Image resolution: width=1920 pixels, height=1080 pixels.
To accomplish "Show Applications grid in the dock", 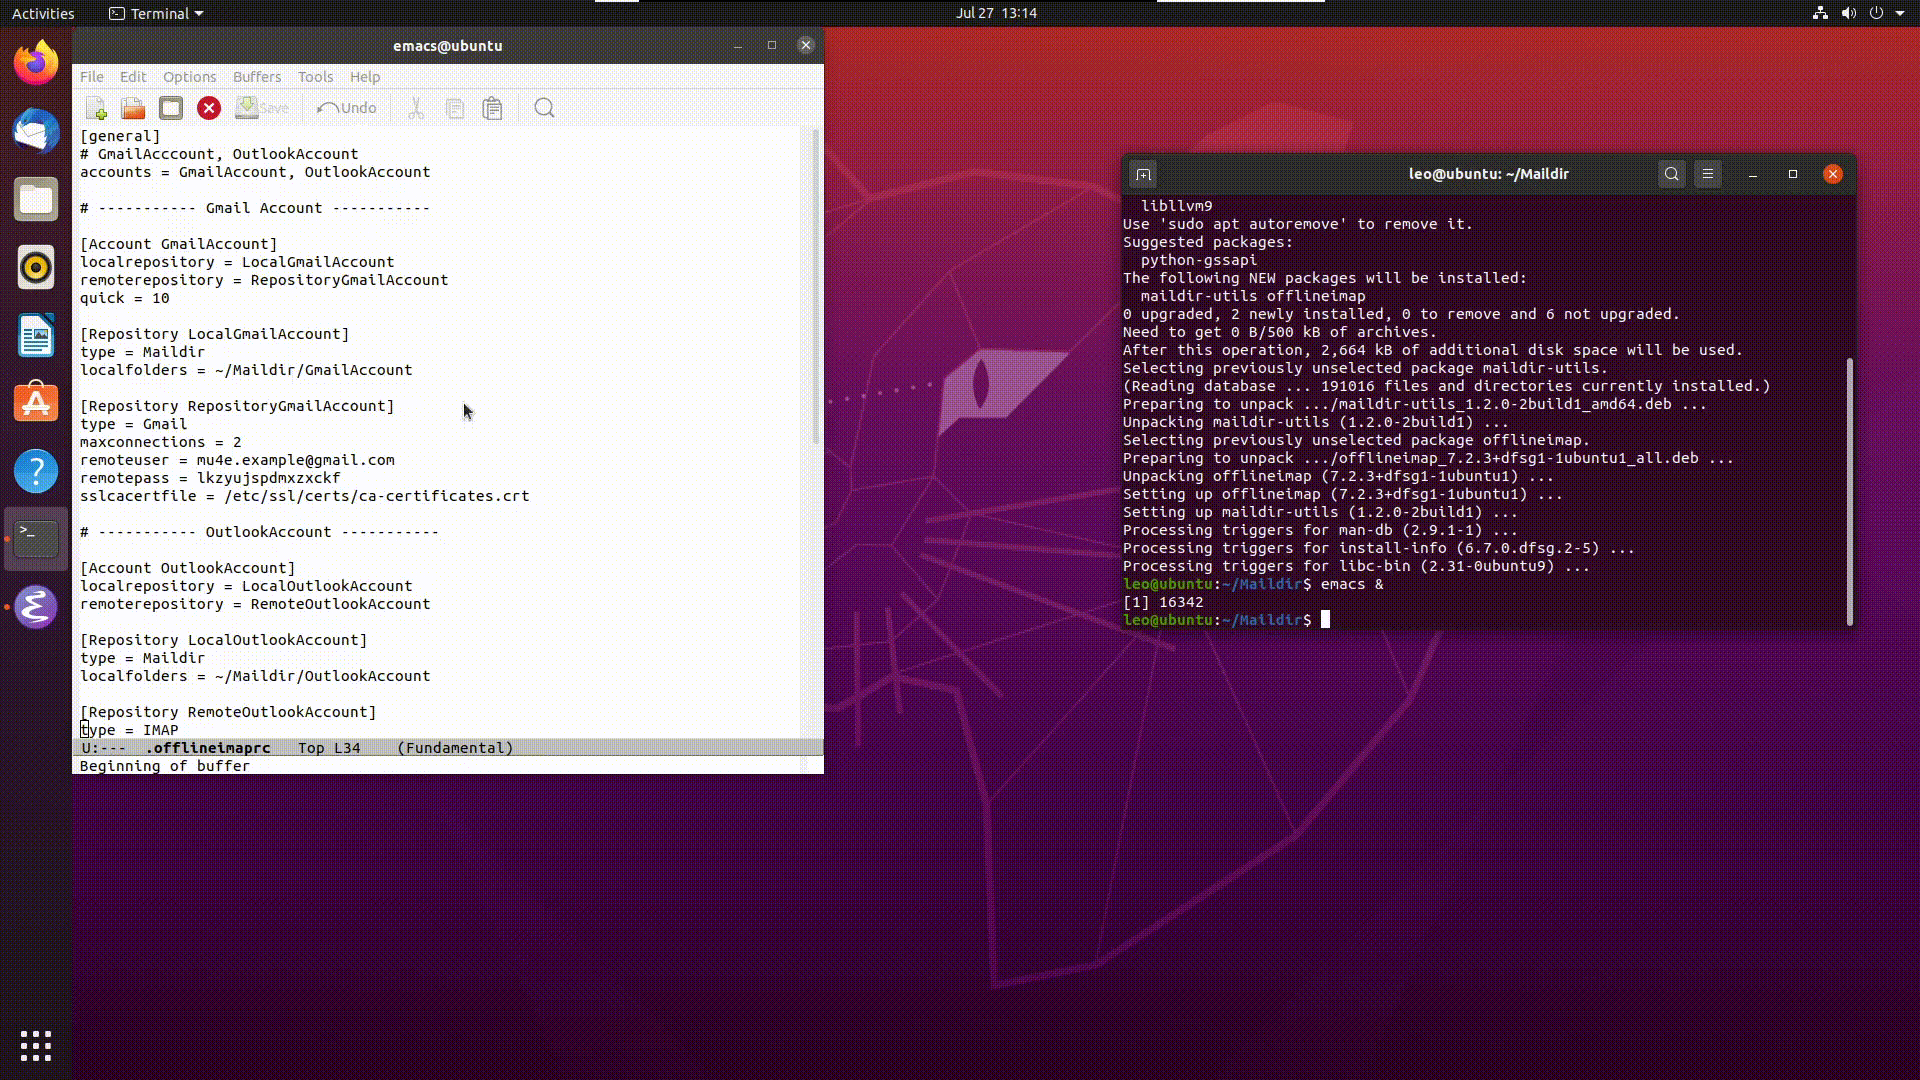I will [x=36, y=1046].
